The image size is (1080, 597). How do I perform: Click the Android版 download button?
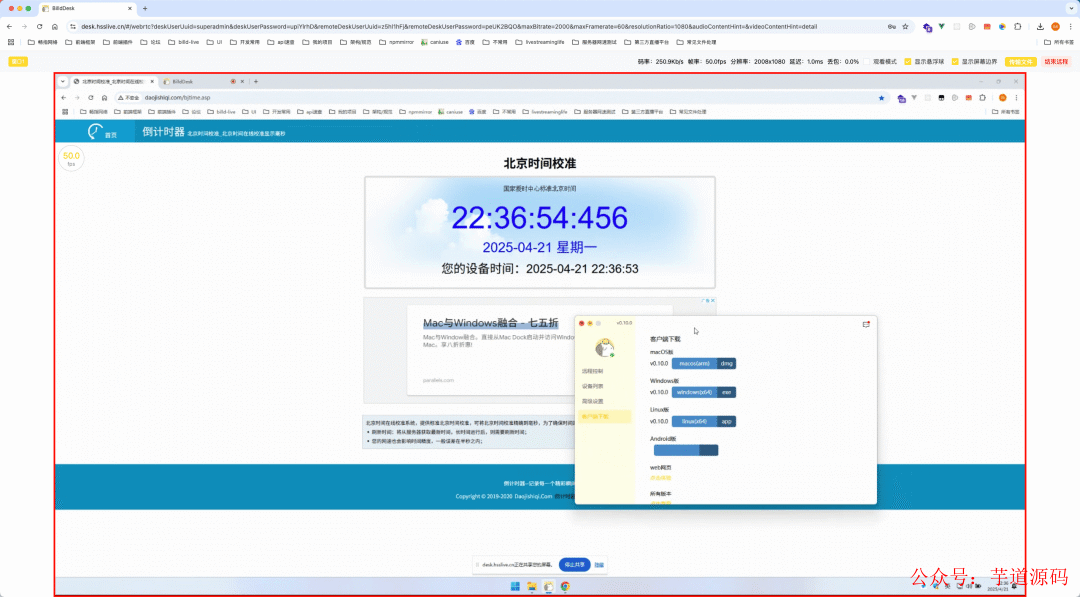tap(686, 450)
